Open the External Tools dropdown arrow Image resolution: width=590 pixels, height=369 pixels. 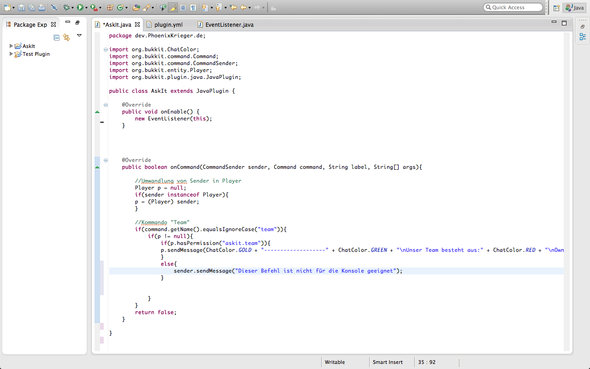pyautogui.click(x=100, y=8)
